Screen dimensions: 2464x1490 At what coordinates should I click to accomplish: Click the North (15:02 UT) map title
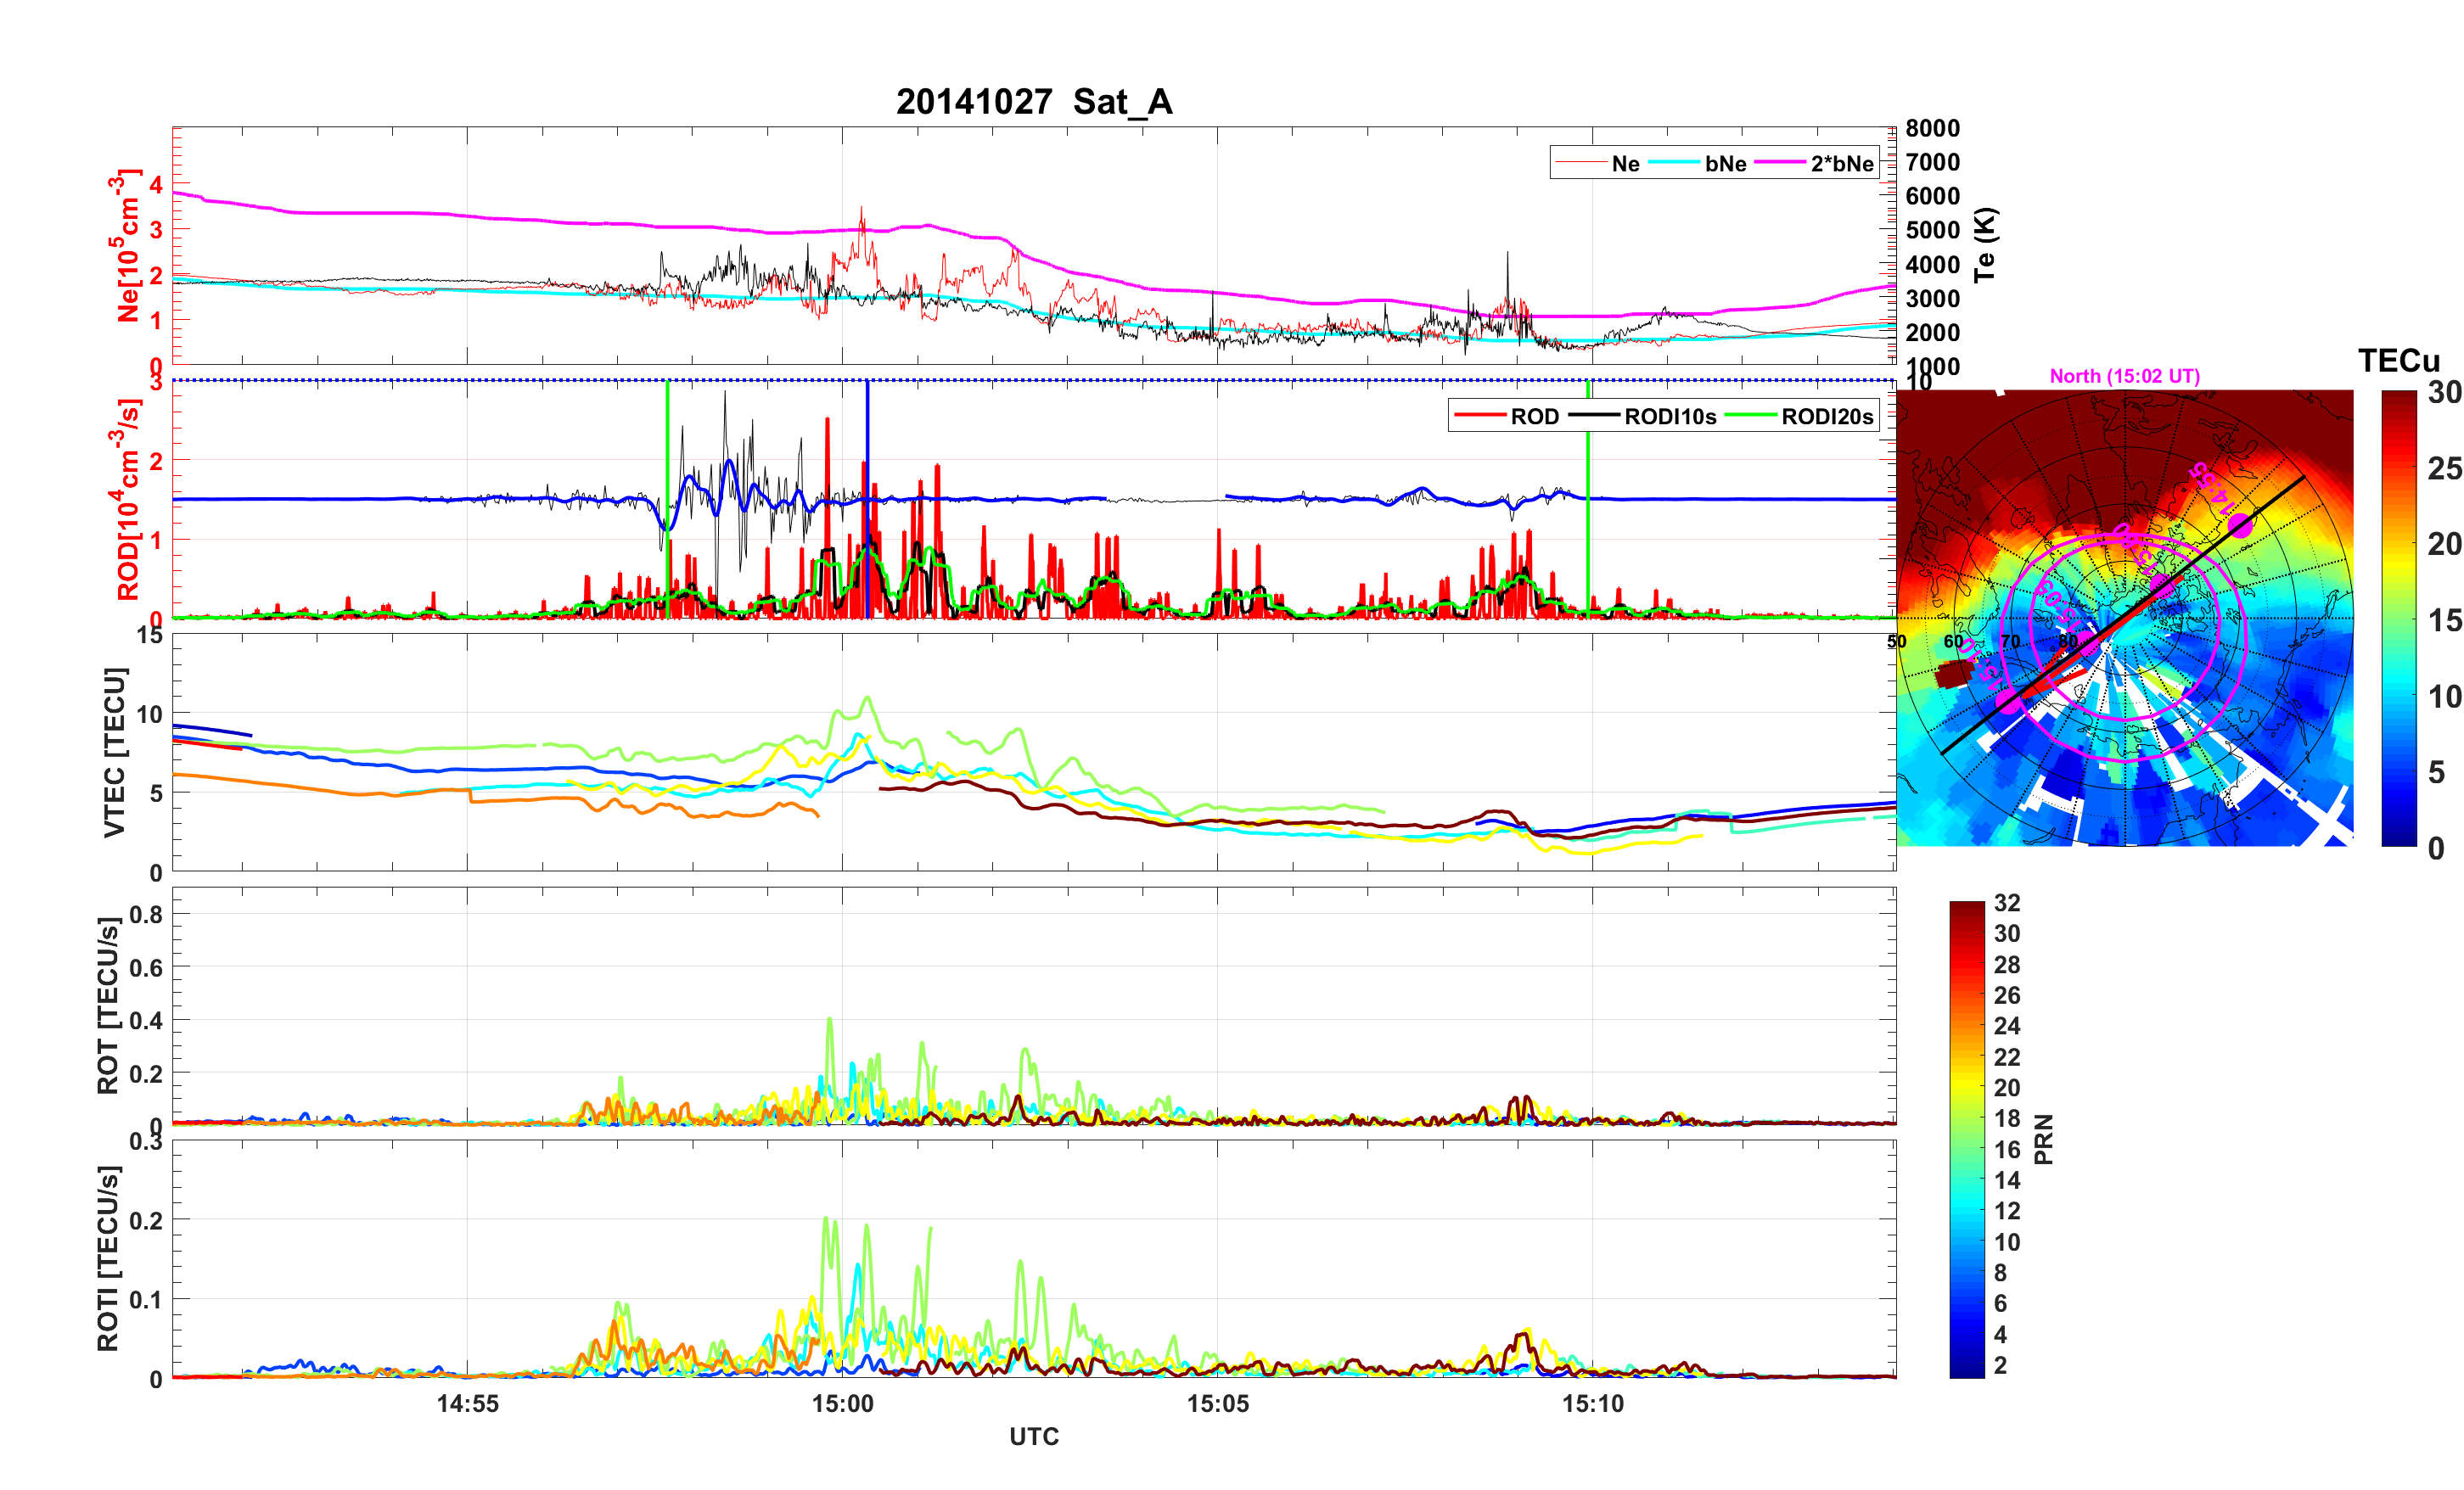2124,376
